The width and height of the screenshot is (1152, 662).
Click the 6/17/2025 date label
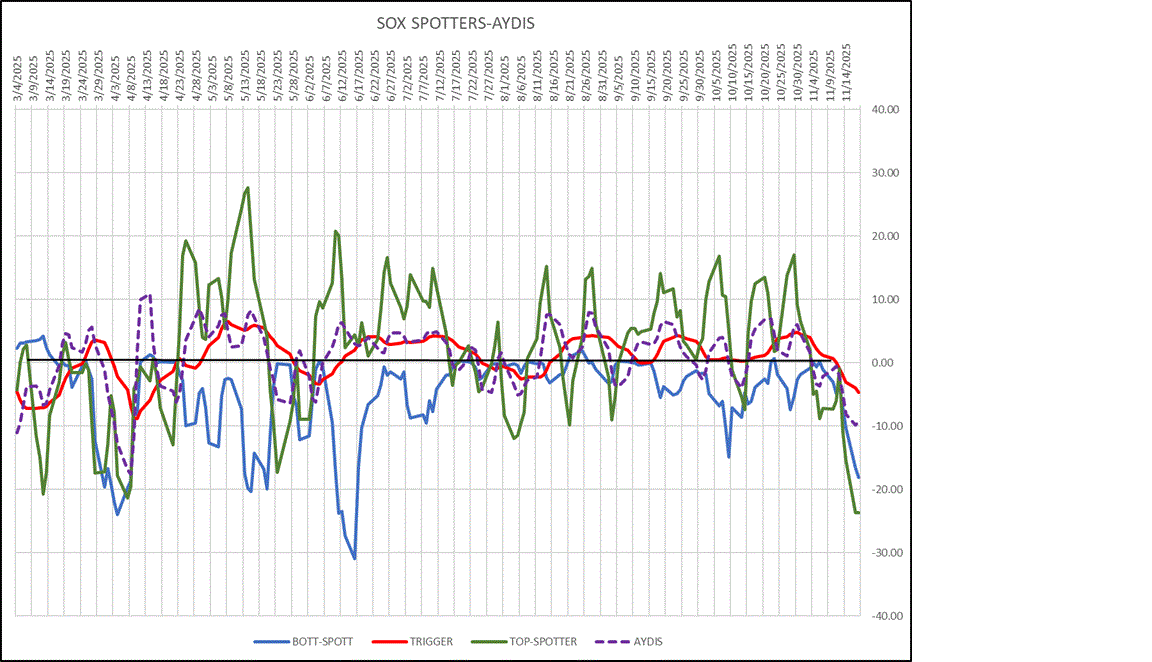click(x=359, y=76)
